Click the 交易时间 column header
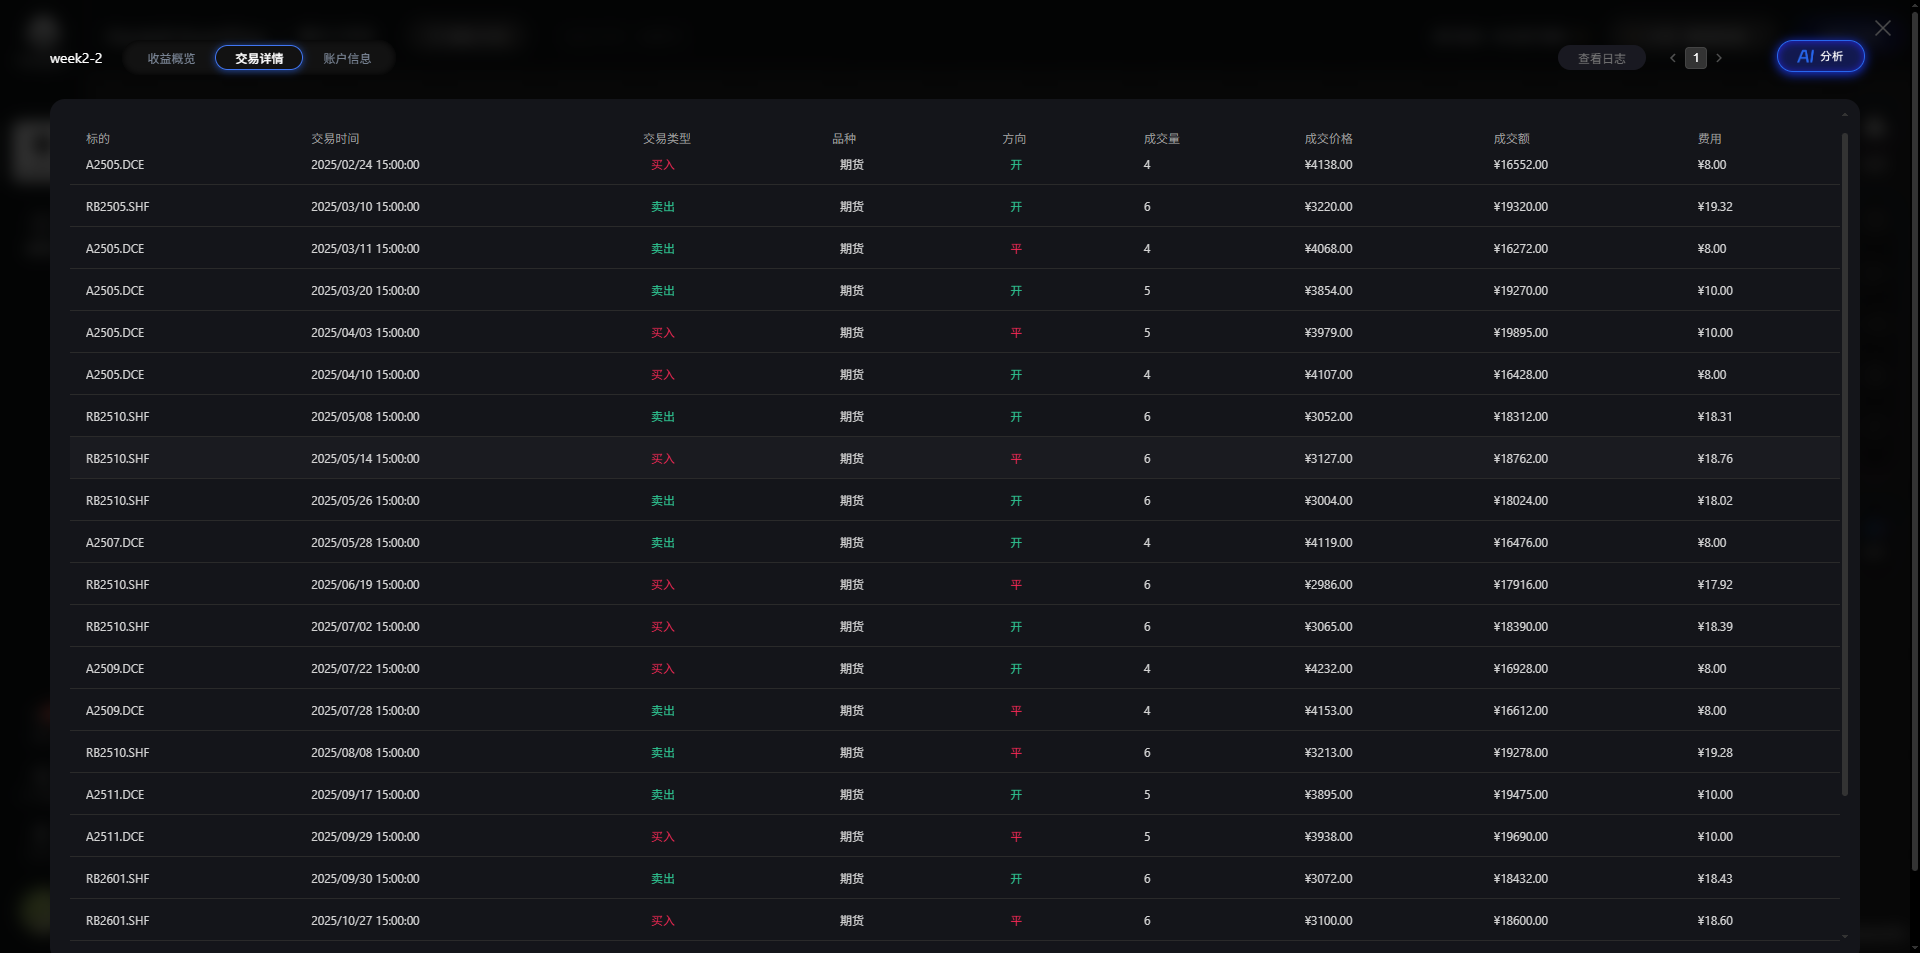This screenshot has width=1920, height=953. tap(335, 139)
